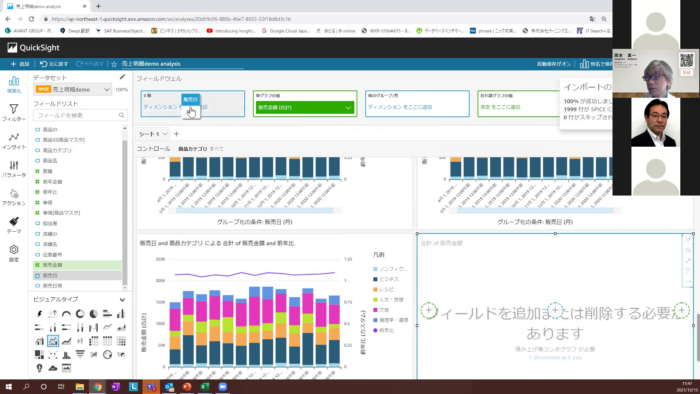700x394 pixels.
Task: Open the シート1 tab menu
Action: click(153, 134)
